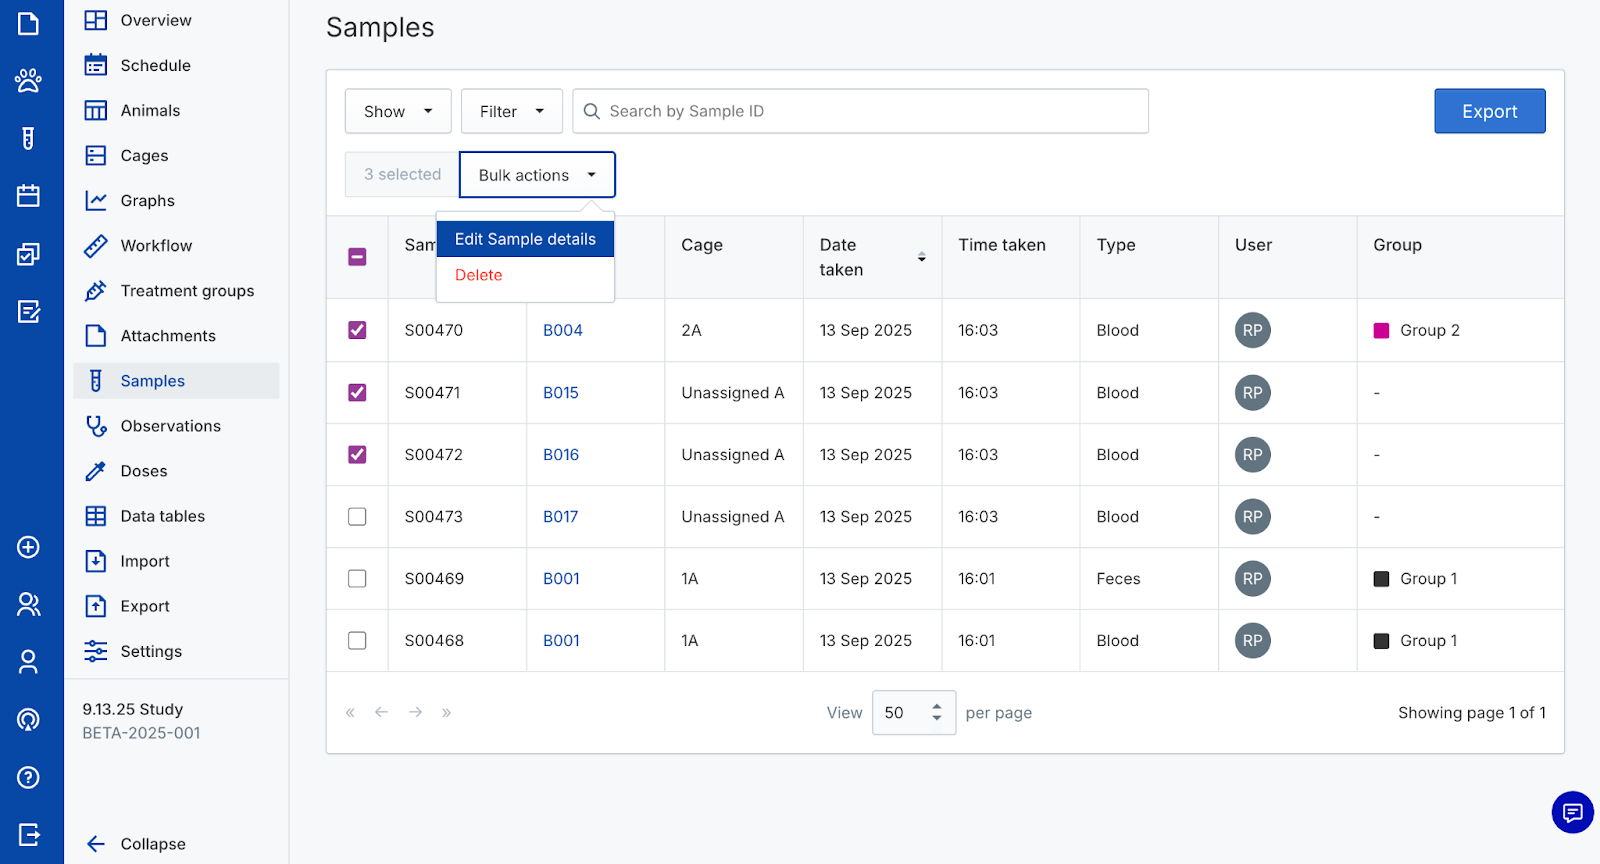
Task: Click the paw print icon in left rail
Action: 28,80
